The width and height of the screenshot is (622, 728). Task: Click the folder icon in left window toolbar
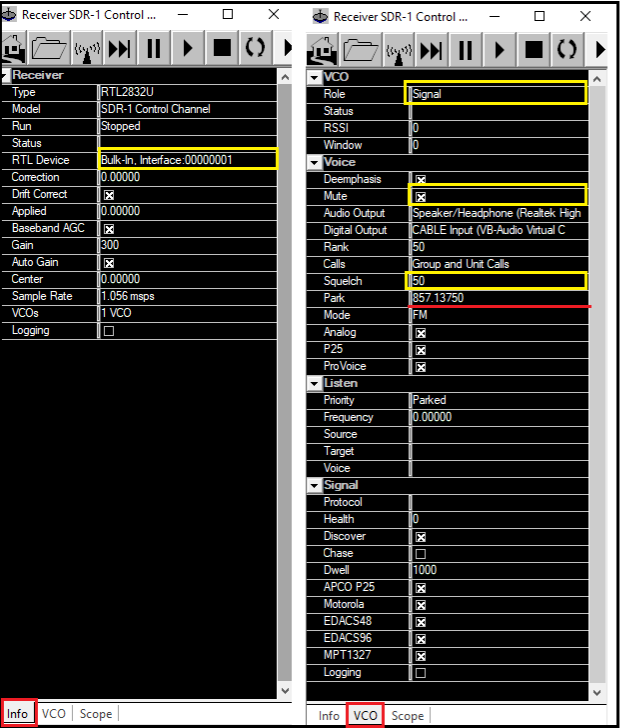click(51, 49)
